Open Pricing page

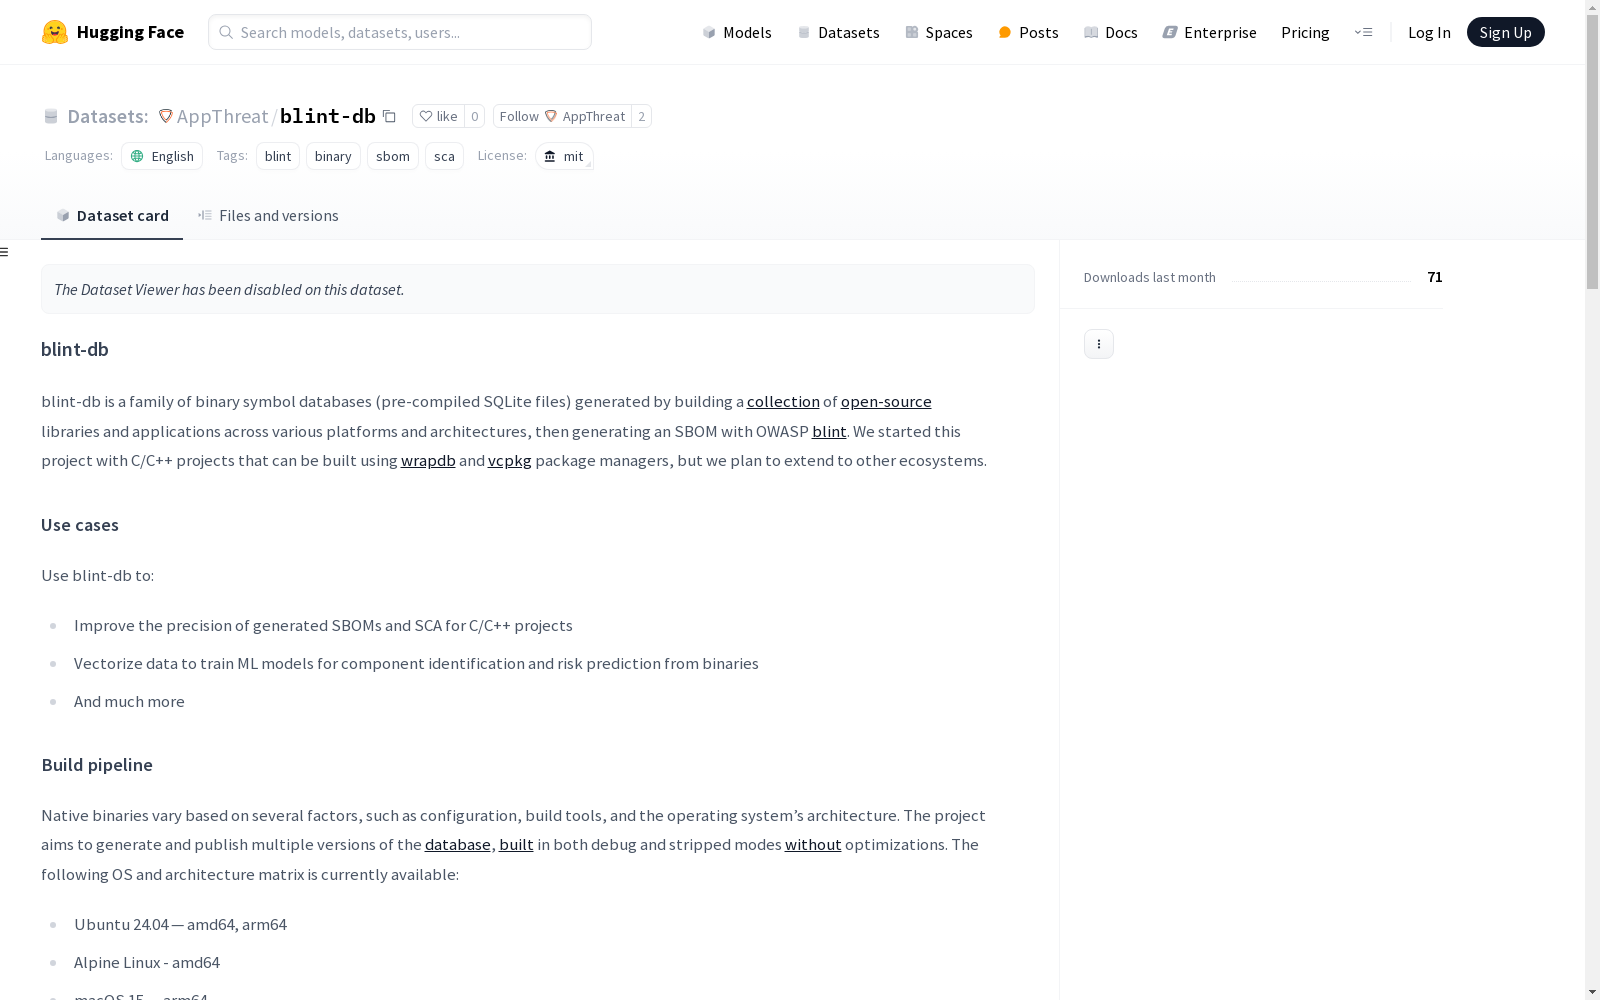(1305, 32)
